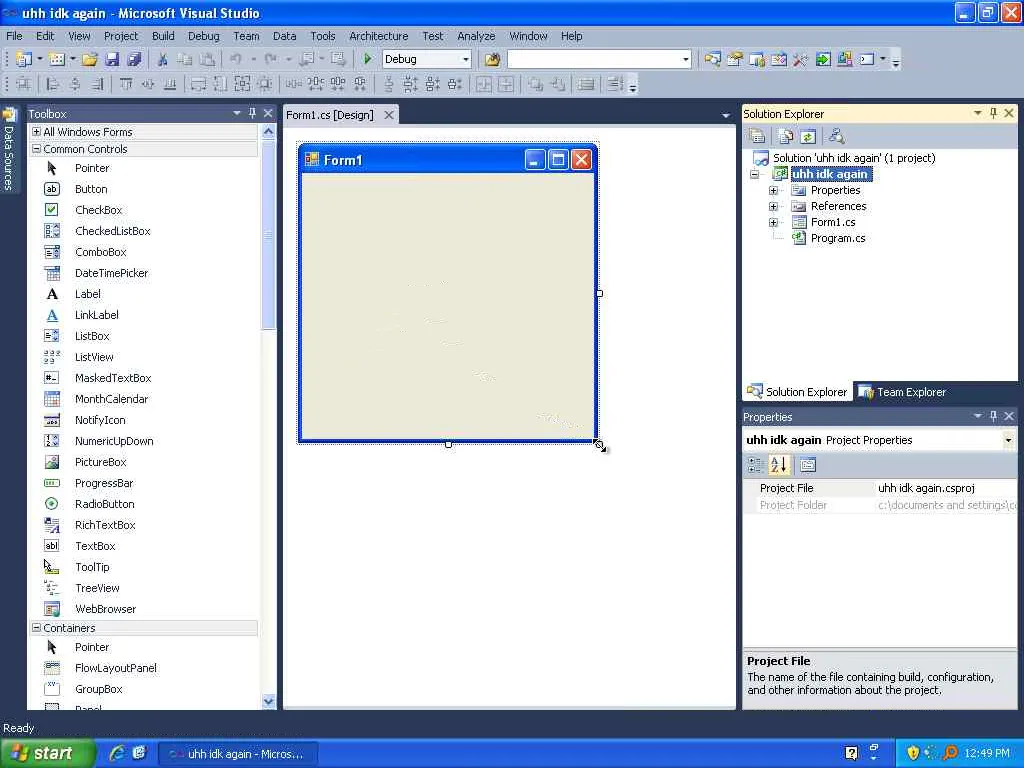Click Refresh icon in Solution Explorer
This screenshot has width=1024, height=768.
808,136
